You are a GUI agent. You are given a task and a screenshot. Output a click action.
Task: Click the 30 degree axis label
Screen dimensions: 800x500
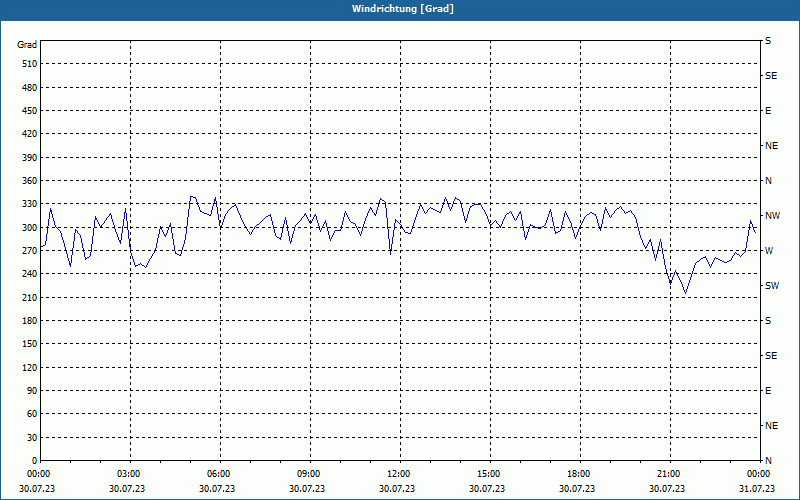[x=31, y=437]
